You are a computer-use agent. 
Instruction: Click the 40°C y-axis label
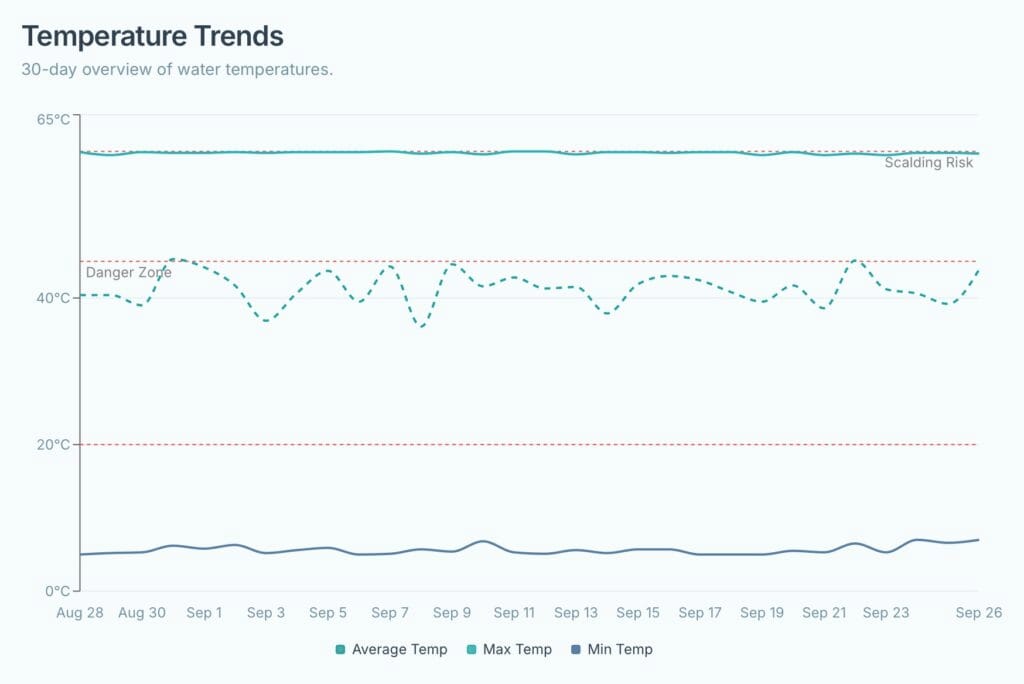(x=53, y=298)
